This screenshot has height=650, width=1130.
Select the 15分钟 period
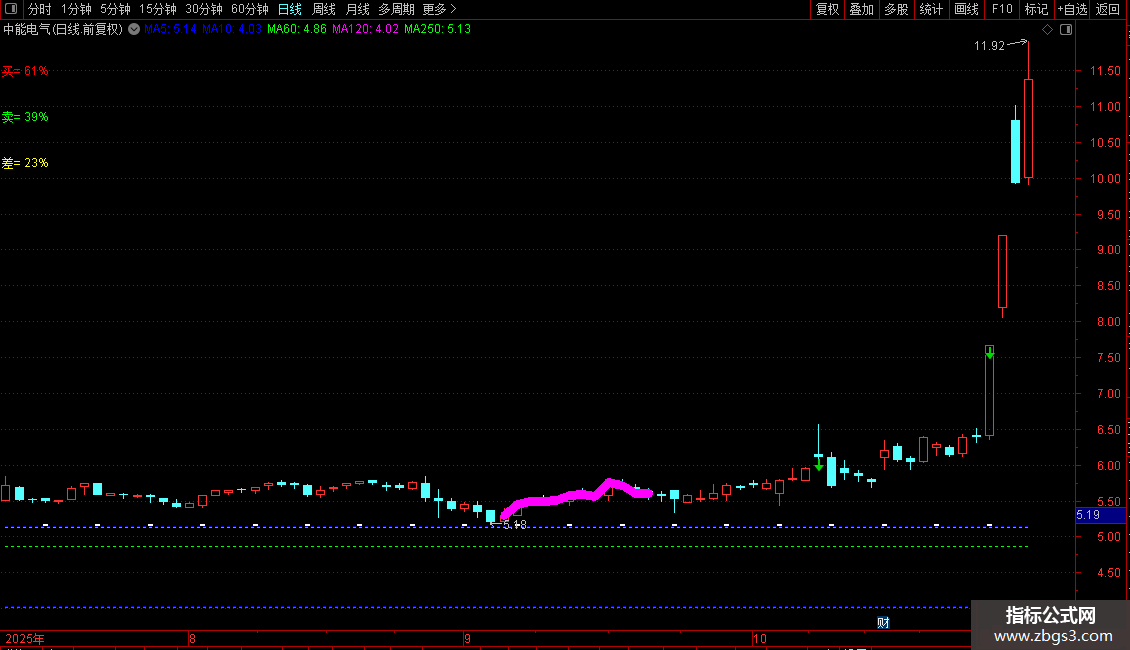[158, 9]
